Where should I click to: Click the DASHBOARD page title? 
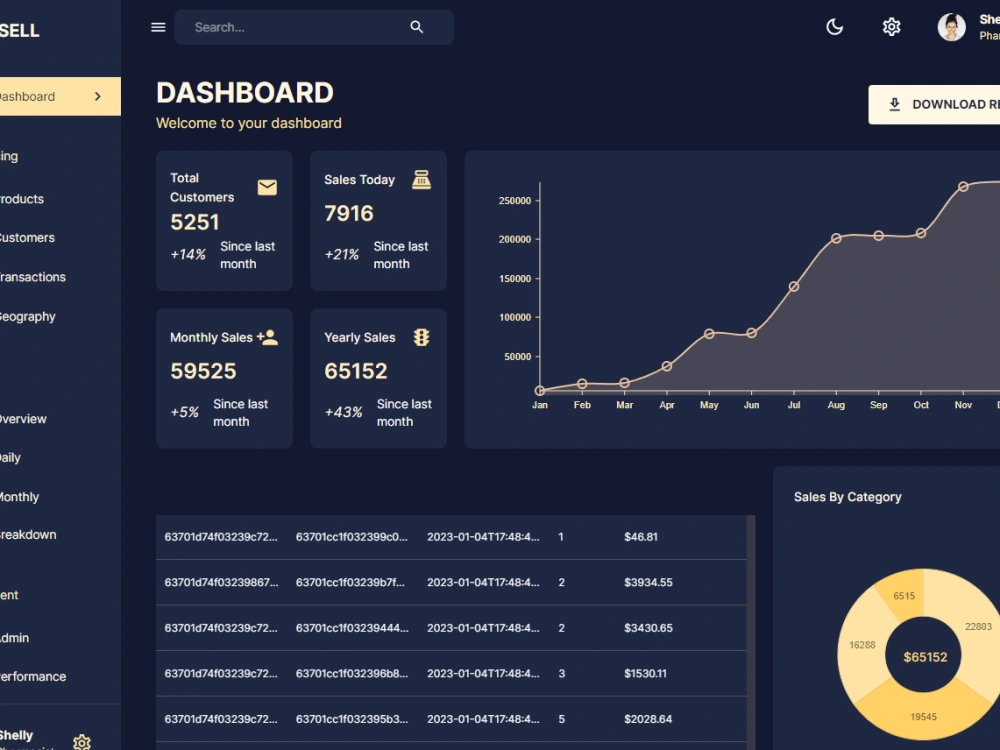coord(245,93)
